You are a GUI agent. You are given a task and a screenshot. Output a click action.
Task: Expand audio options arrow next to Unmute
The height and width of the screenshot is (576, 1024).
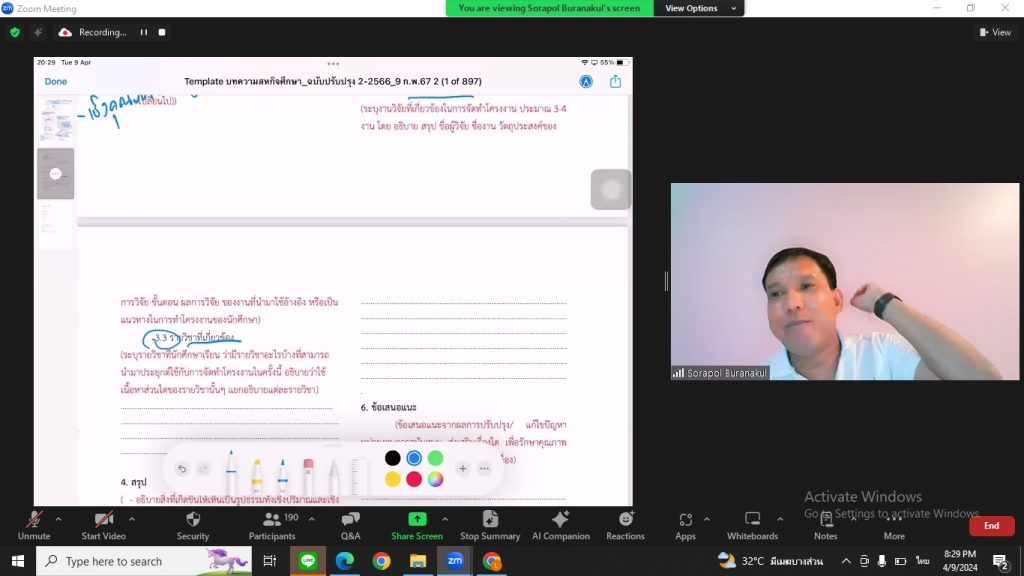pos(58,519)
